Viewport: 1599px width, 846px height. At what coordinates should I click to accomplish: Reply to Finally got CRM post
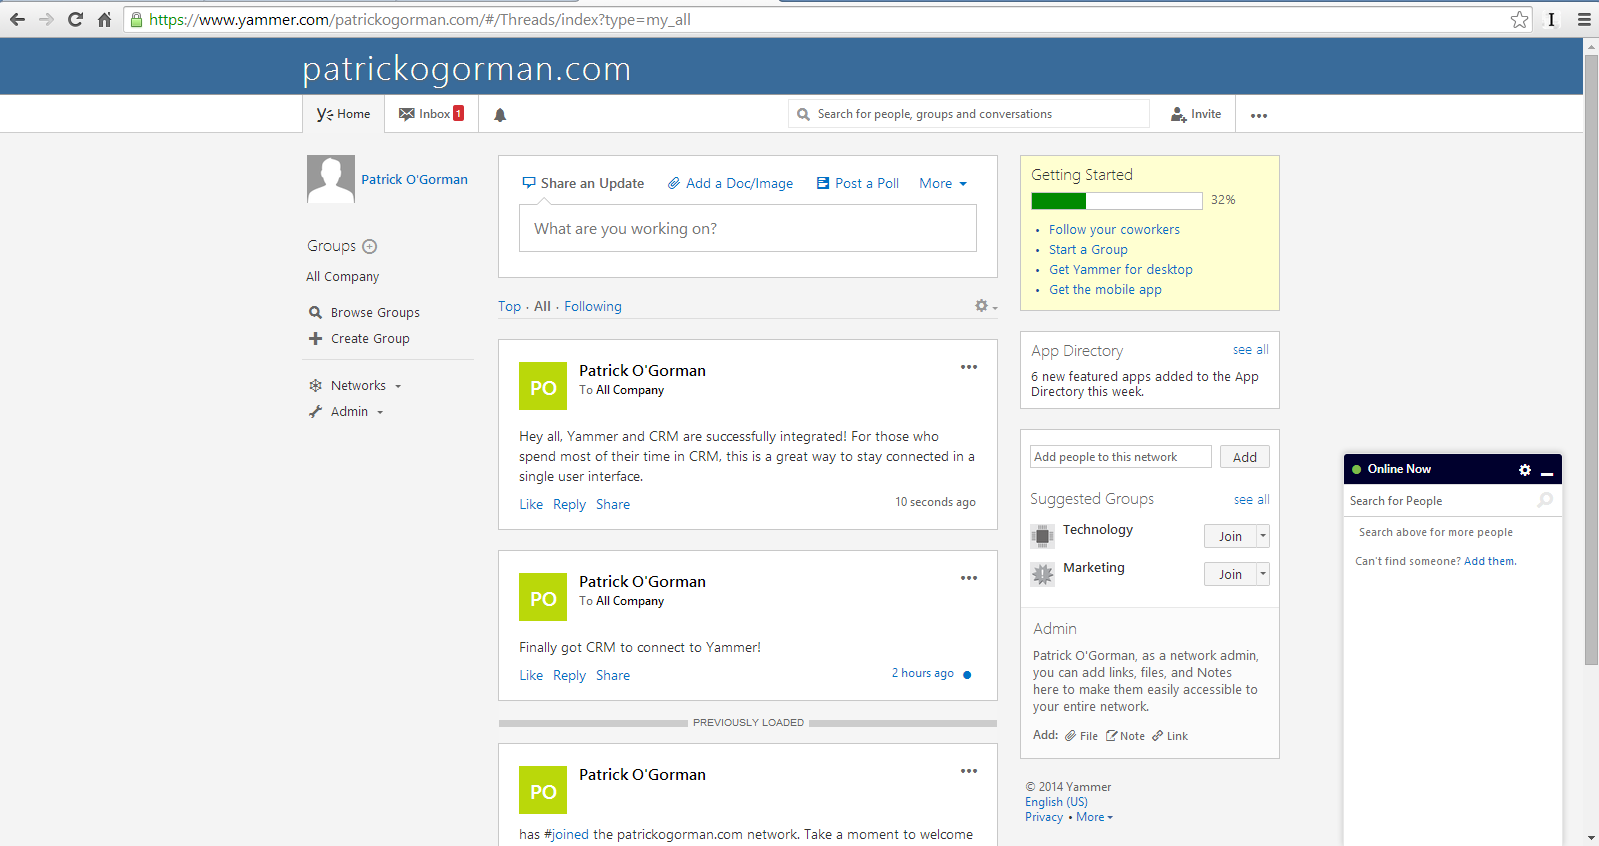click(x=569, y=675)
